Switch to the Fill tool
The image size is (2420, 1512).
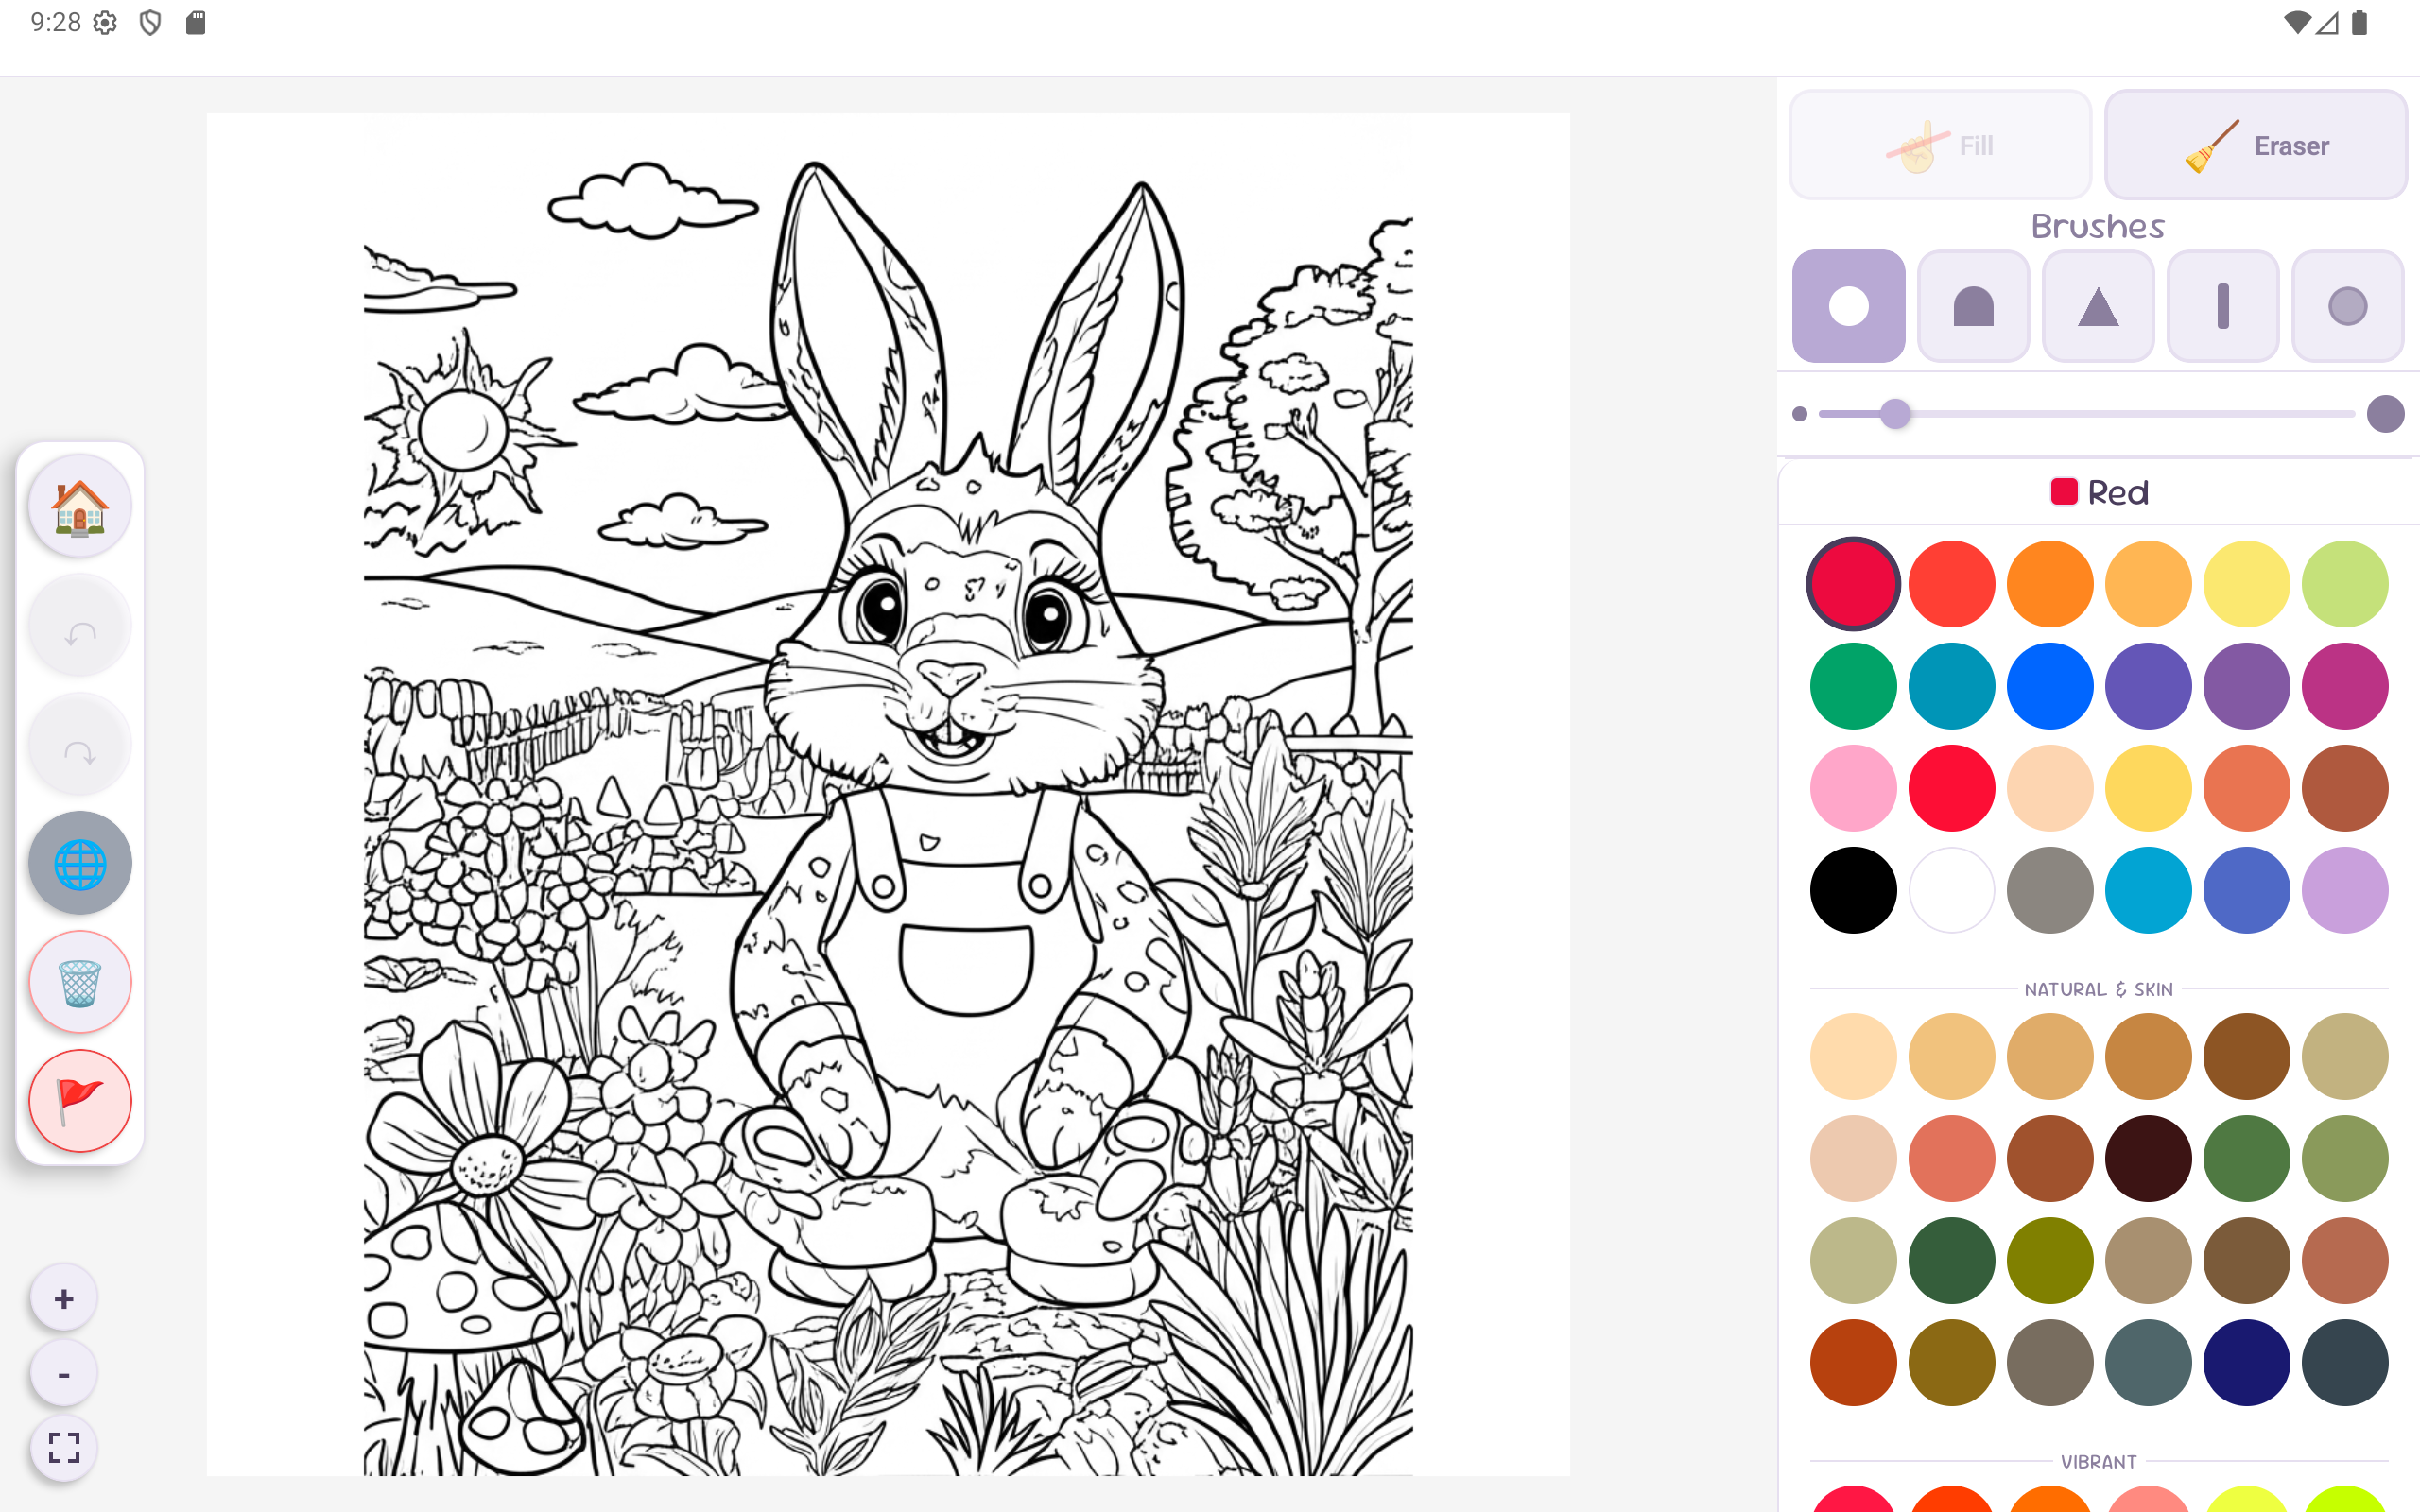tap(1939, 144)
